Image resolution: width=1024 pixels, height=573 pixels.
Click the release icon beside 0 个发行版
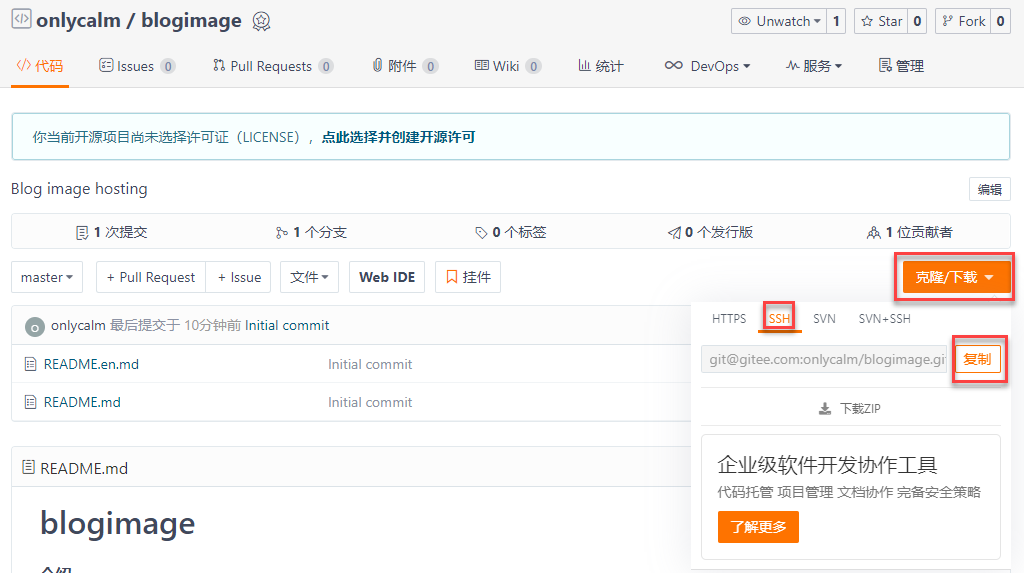(x=674, y=233)
